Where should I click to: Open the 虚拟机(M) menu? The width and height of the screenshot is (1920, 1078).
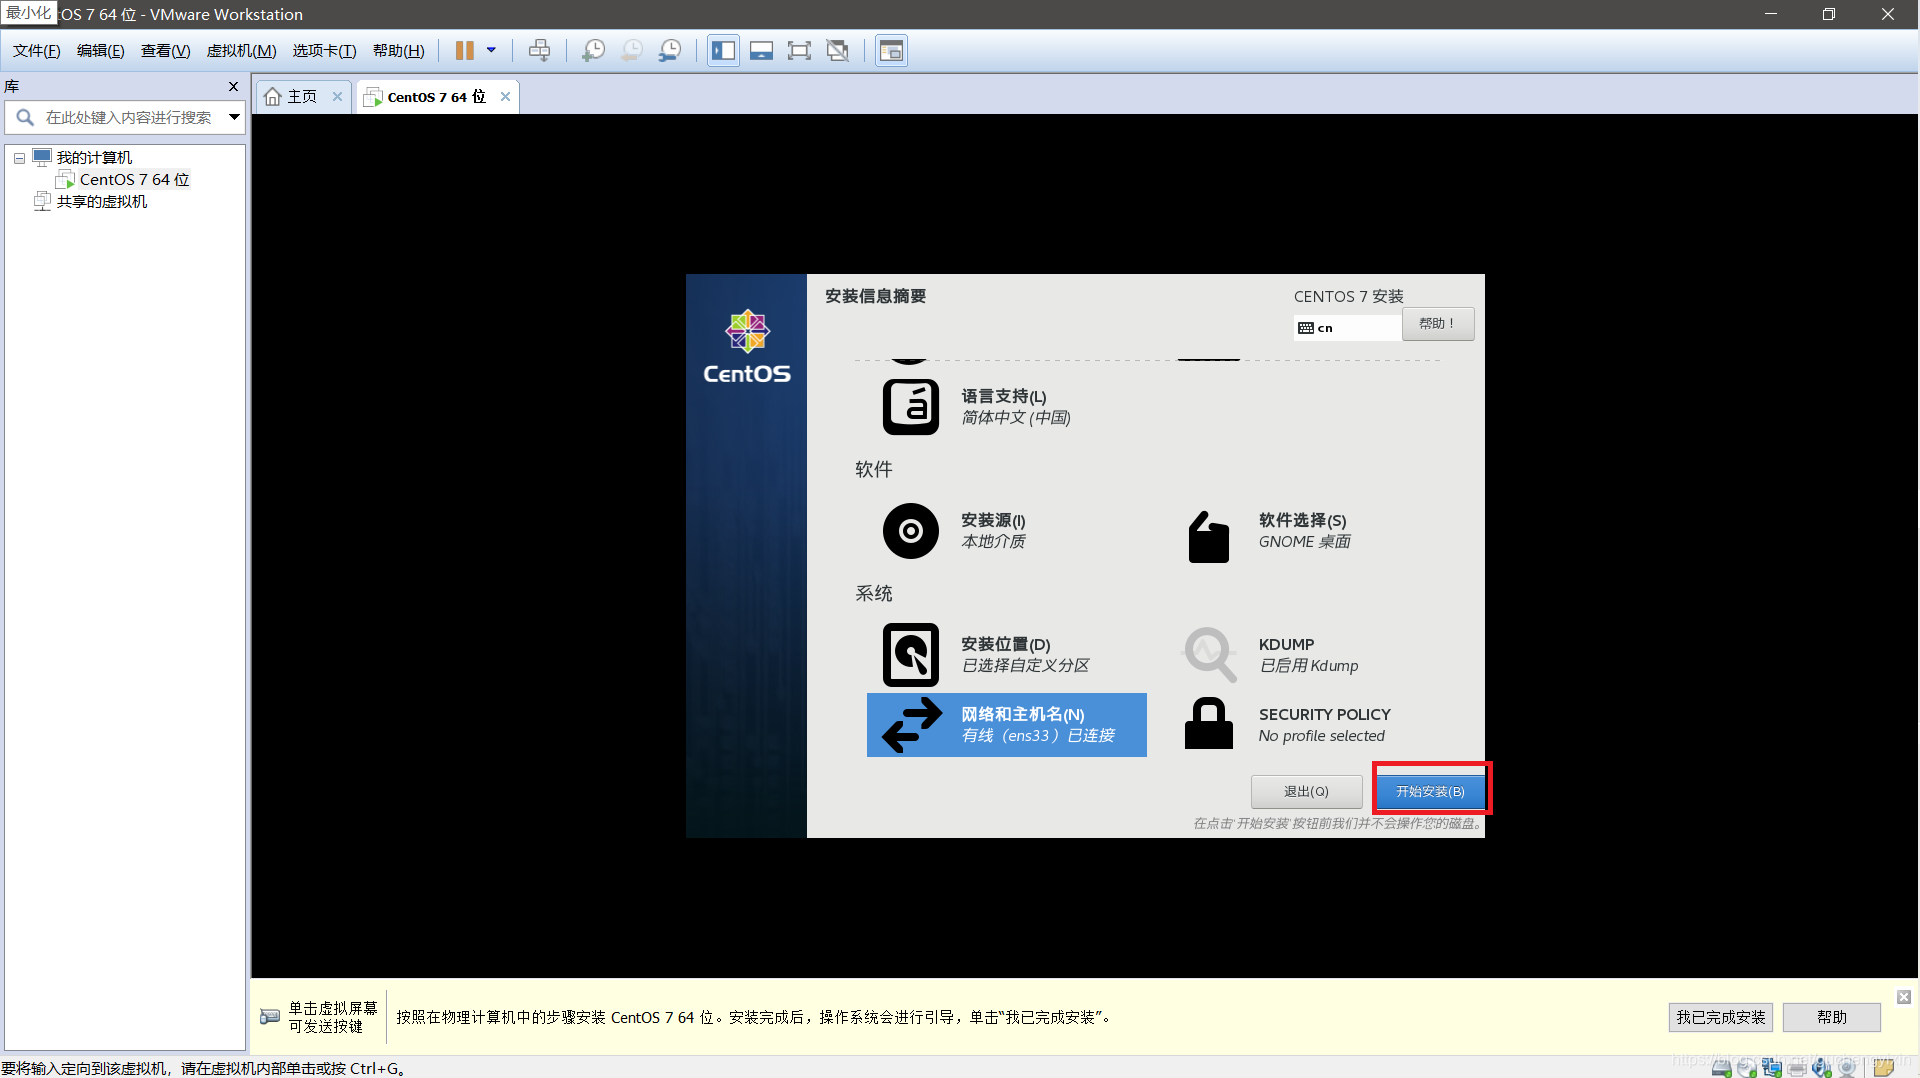coord(241,51)
